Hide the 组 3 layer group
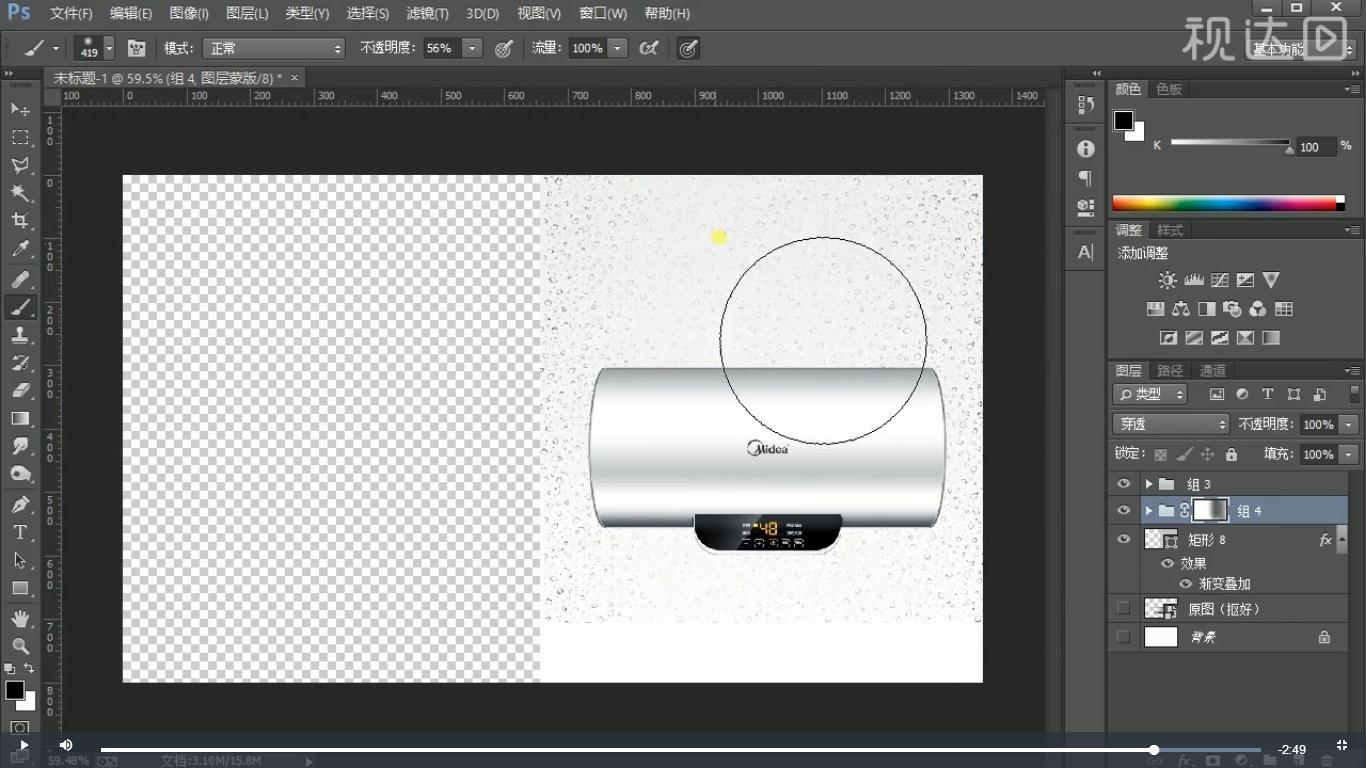The height and width of the screenshot is (768, 1366). coord(1124,484)
